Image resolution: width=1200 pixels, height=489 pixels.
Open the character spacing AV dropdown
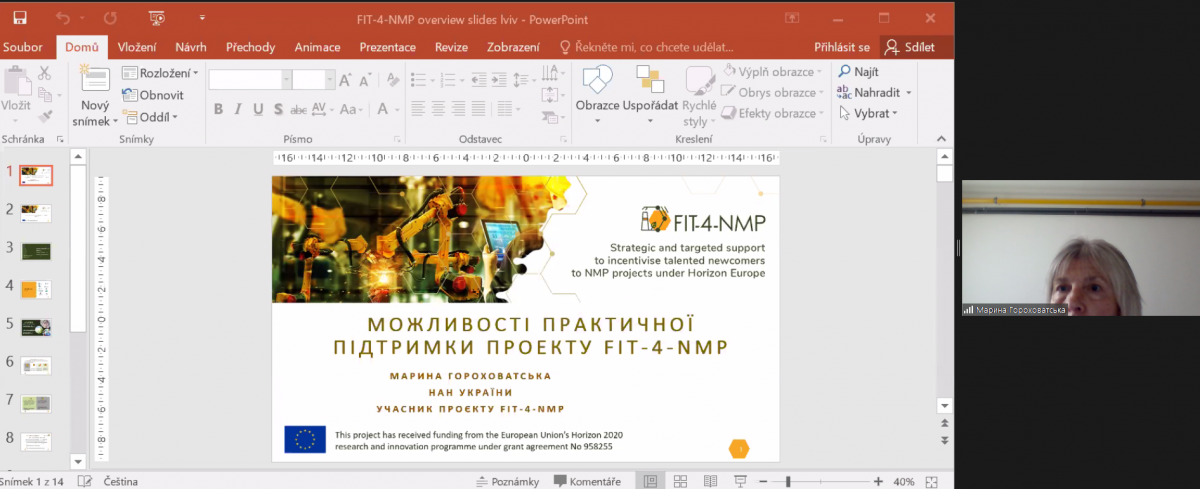[322, 110]
